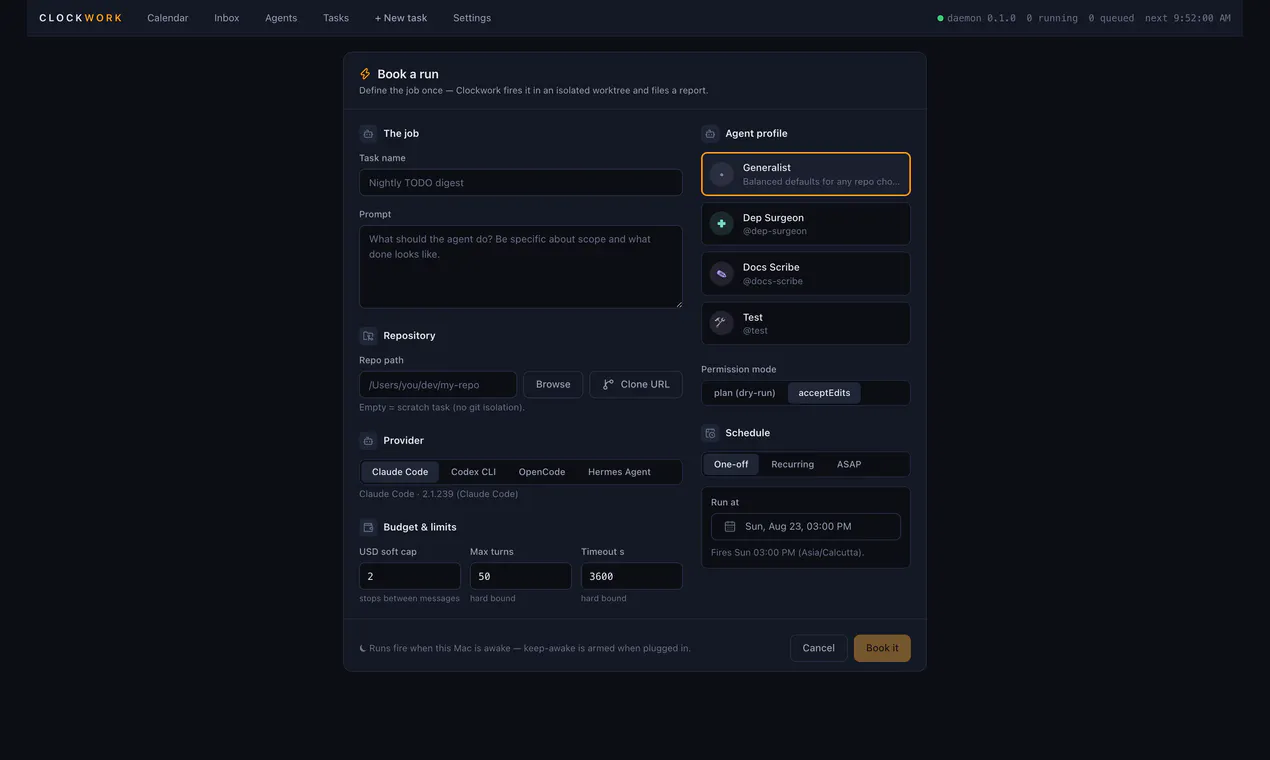Click the Test profile hammer avatar
This screenshot has height=760, width=1270.
[x=722, y=323]
